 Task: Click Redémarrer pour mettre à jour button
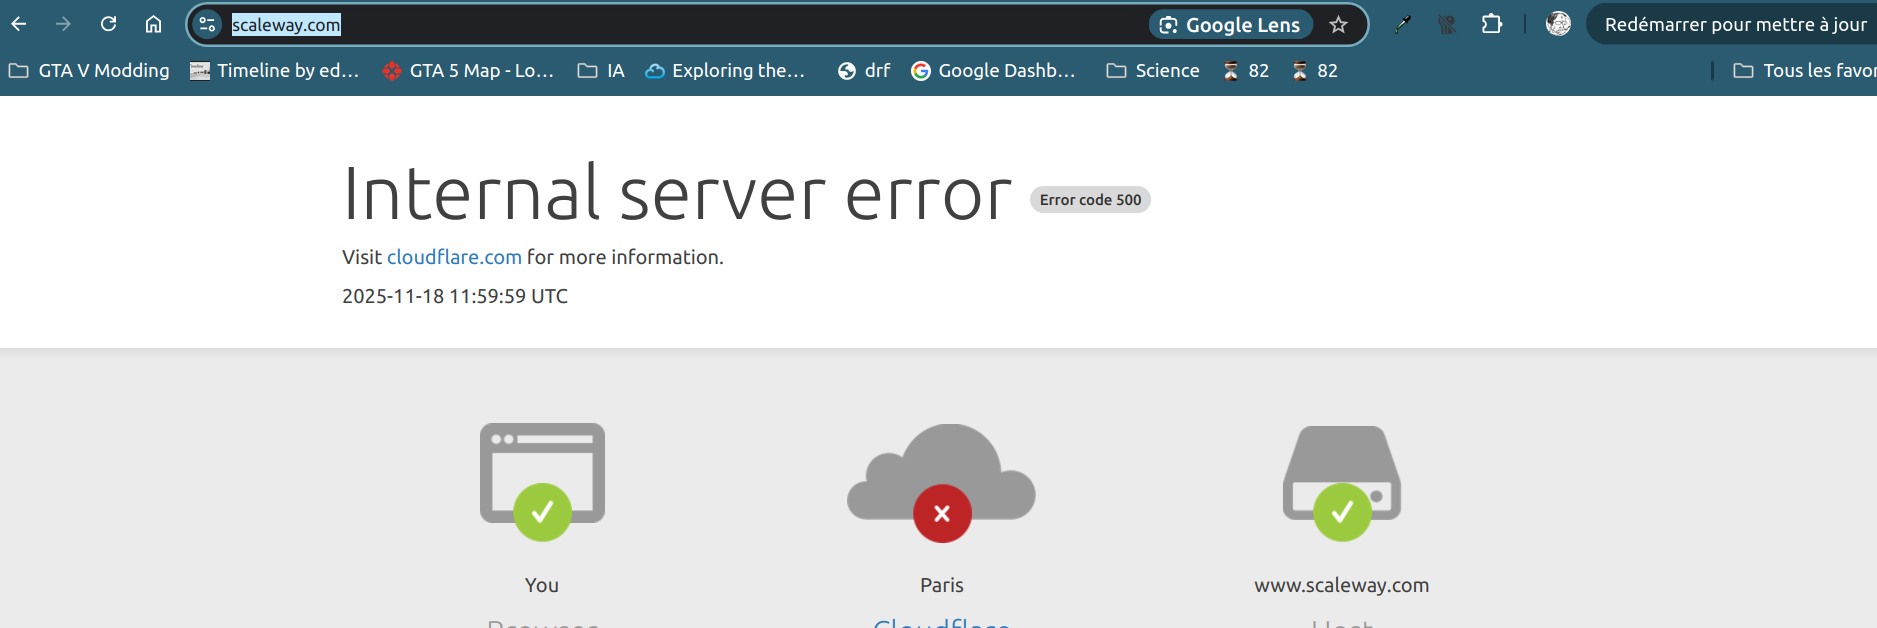pos(1734,25)
